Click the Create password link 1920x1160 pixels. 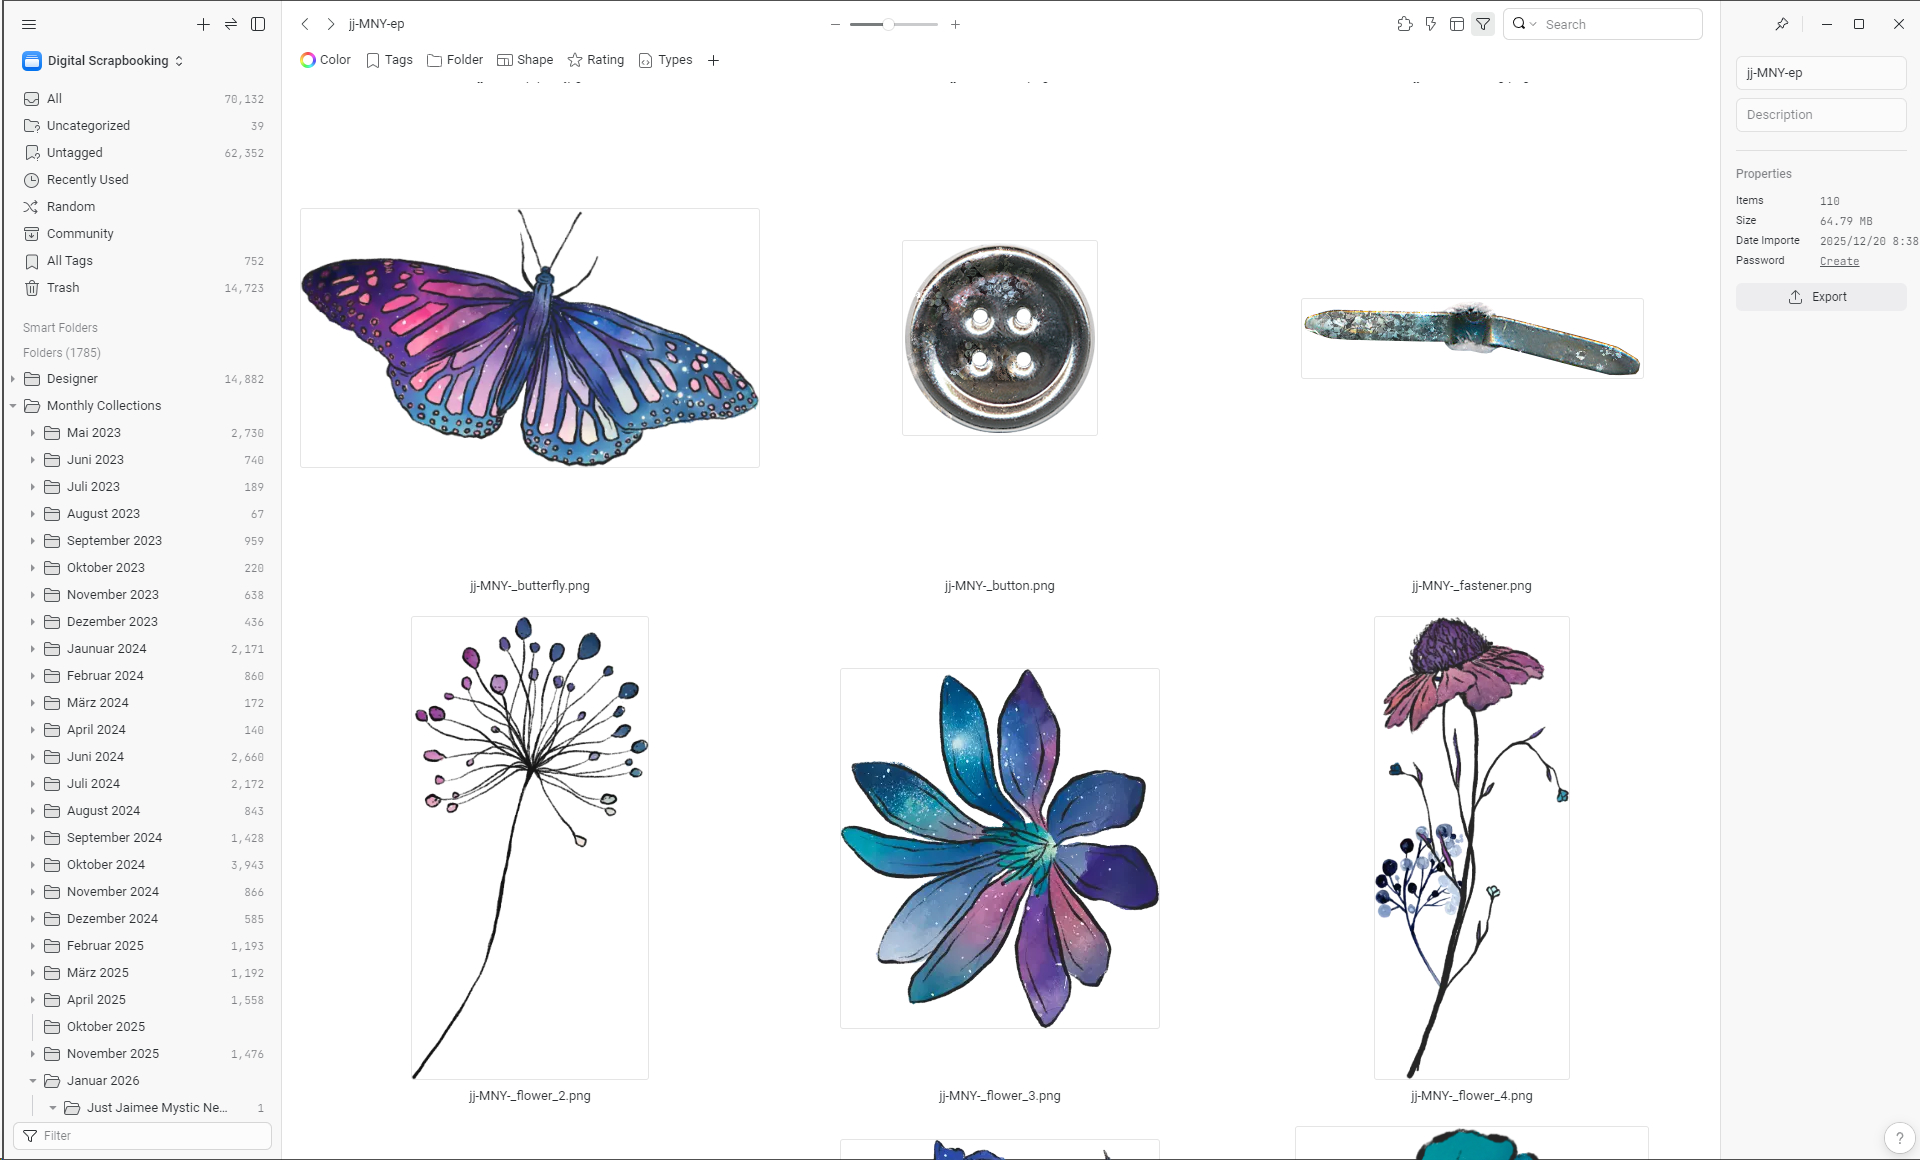pyautogui.click(x=1839, y=261)
